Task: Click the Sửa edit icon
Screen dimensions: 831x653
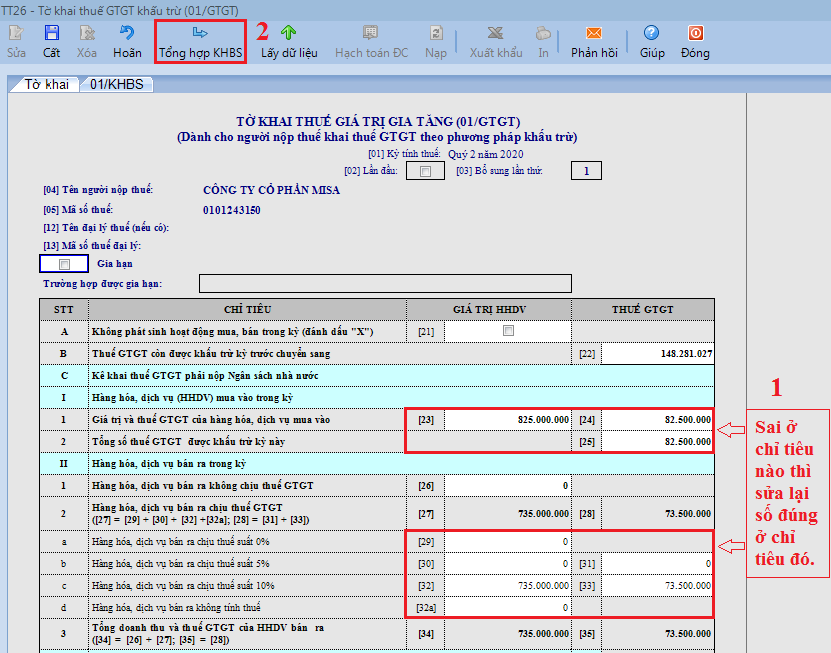Action: tap(16, 33)
